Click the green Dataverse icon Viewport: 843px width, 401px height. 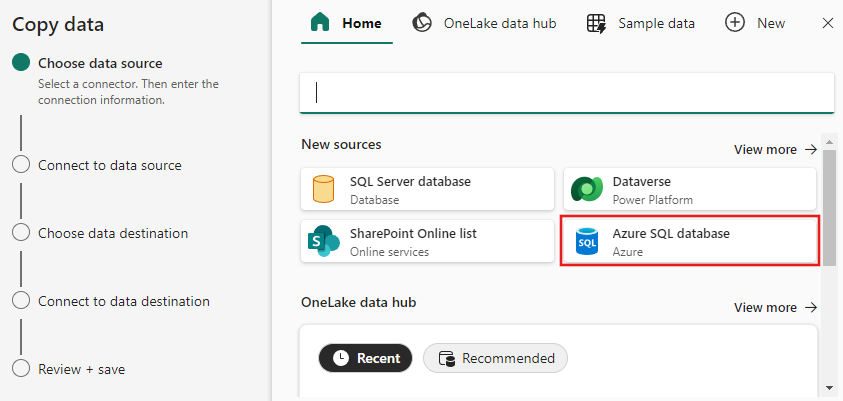tap(586, 189)
